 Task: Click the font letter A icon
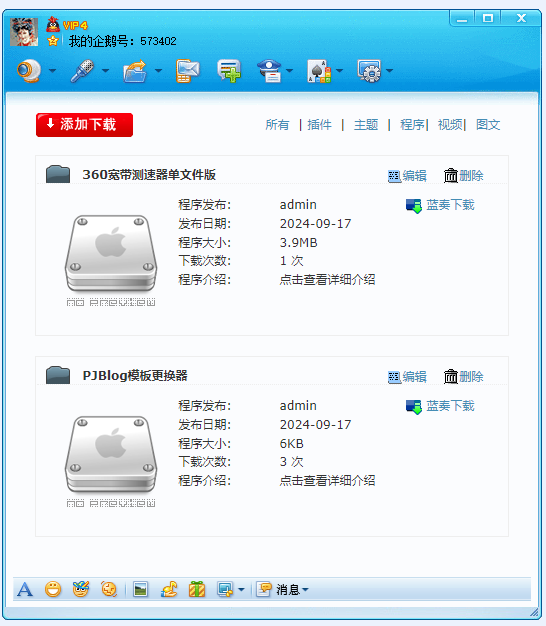click(25, 589)
